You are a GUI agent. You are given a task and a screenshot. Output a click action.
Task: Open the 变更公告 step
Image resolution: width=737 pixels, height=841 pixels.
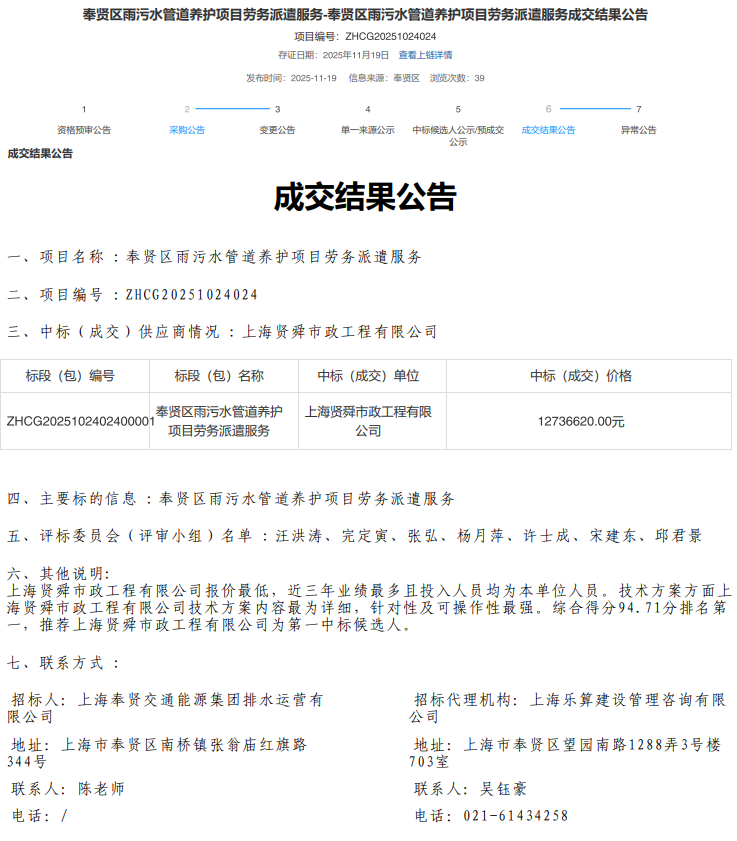(278, 130)
